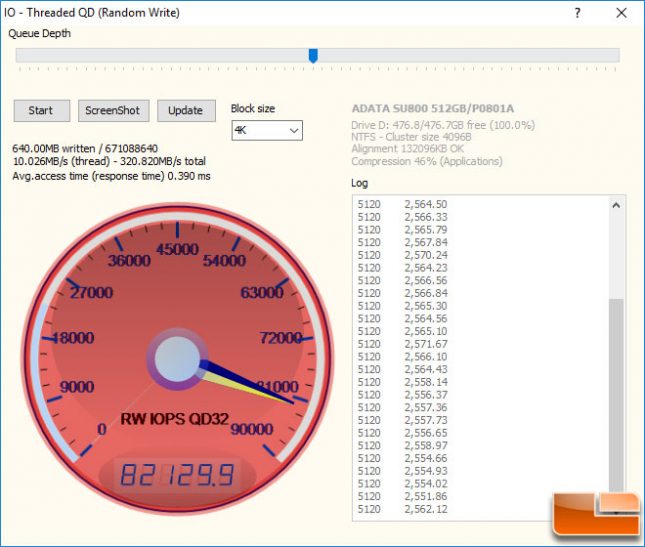Click the 320.820MB/s total throughput text

click(163, 161)
